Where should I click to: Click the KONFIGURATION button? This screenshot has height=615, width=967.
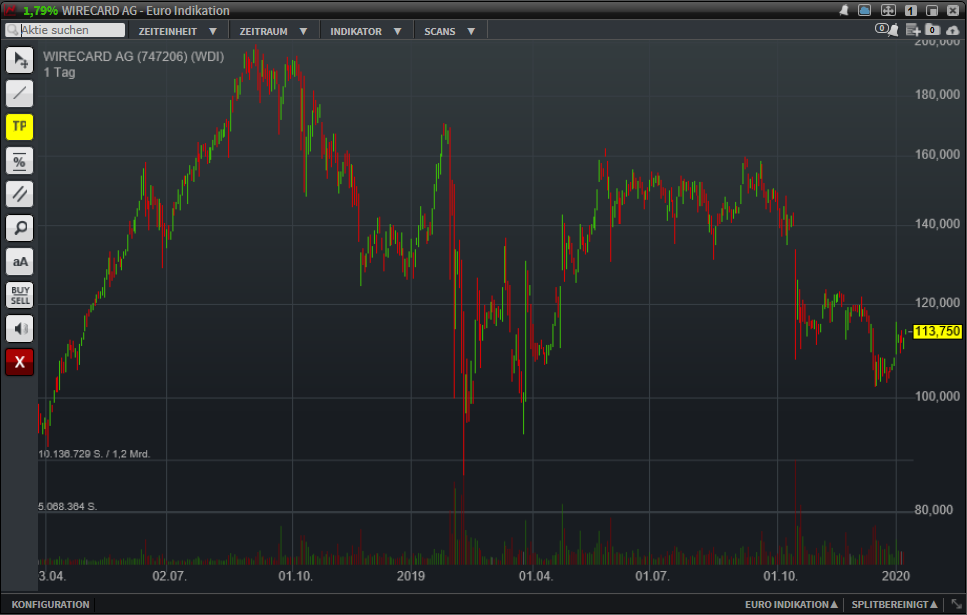(51, 605)
